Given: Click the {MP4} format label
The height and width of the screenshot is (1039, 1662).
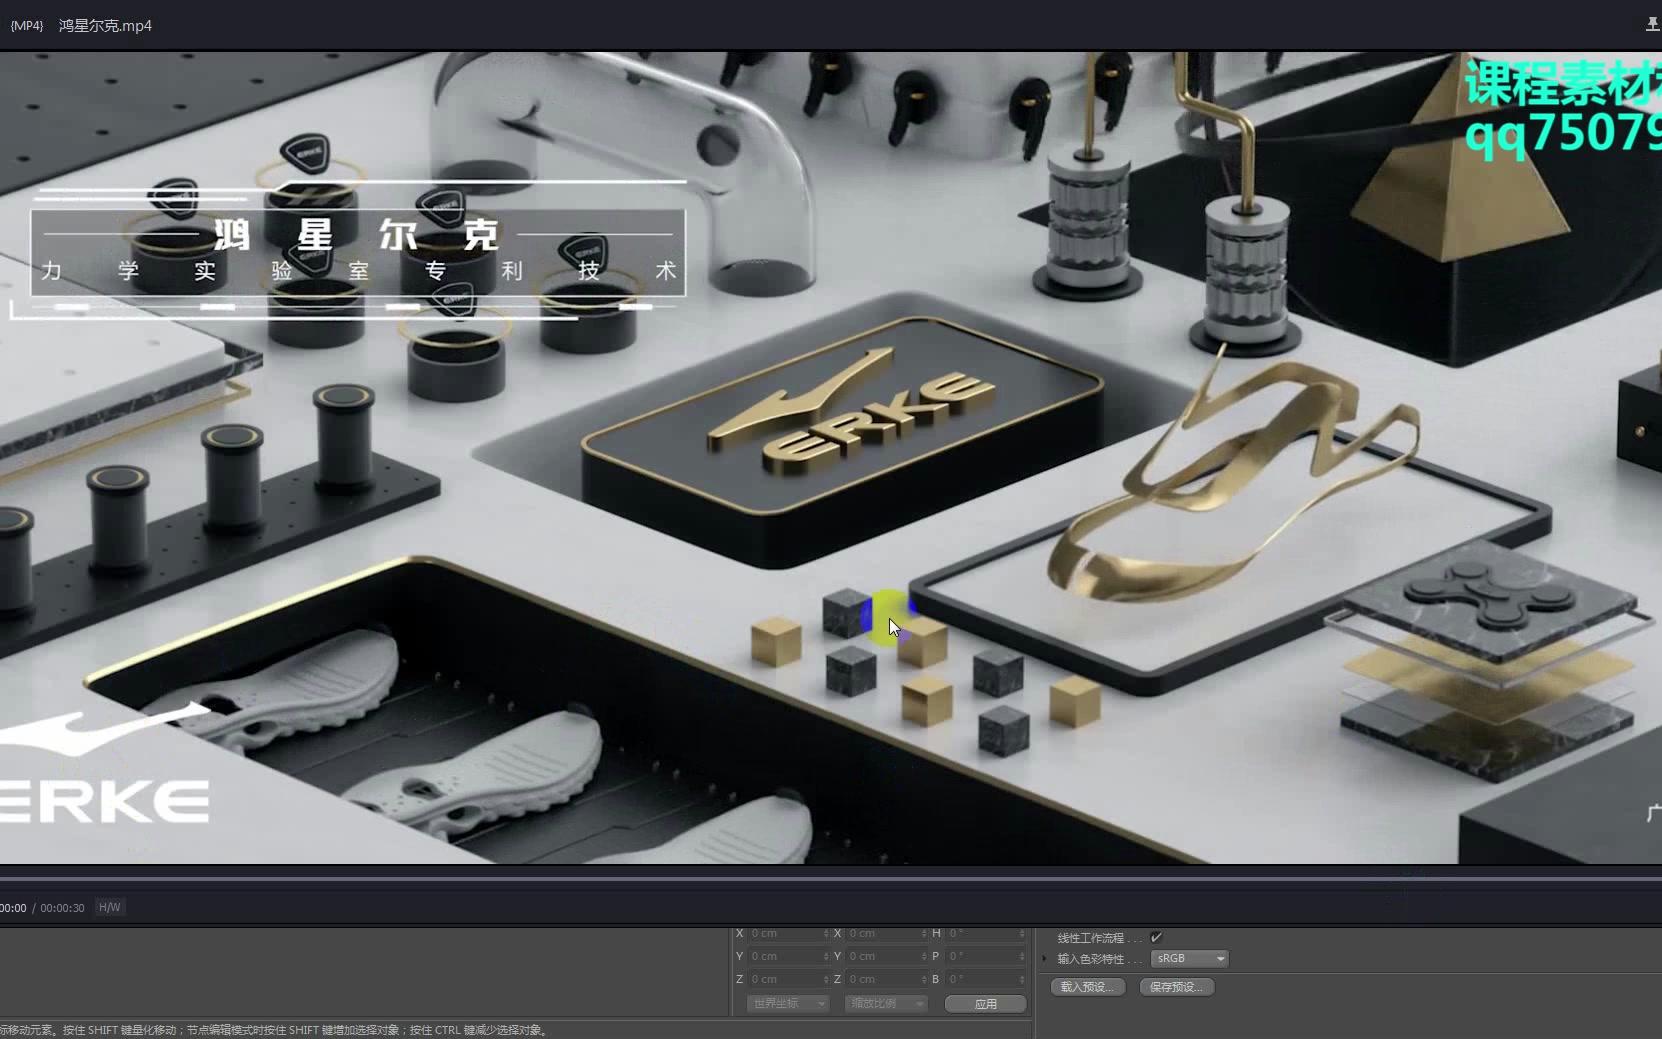Looking at the screenshot, I should click(27, 26).
